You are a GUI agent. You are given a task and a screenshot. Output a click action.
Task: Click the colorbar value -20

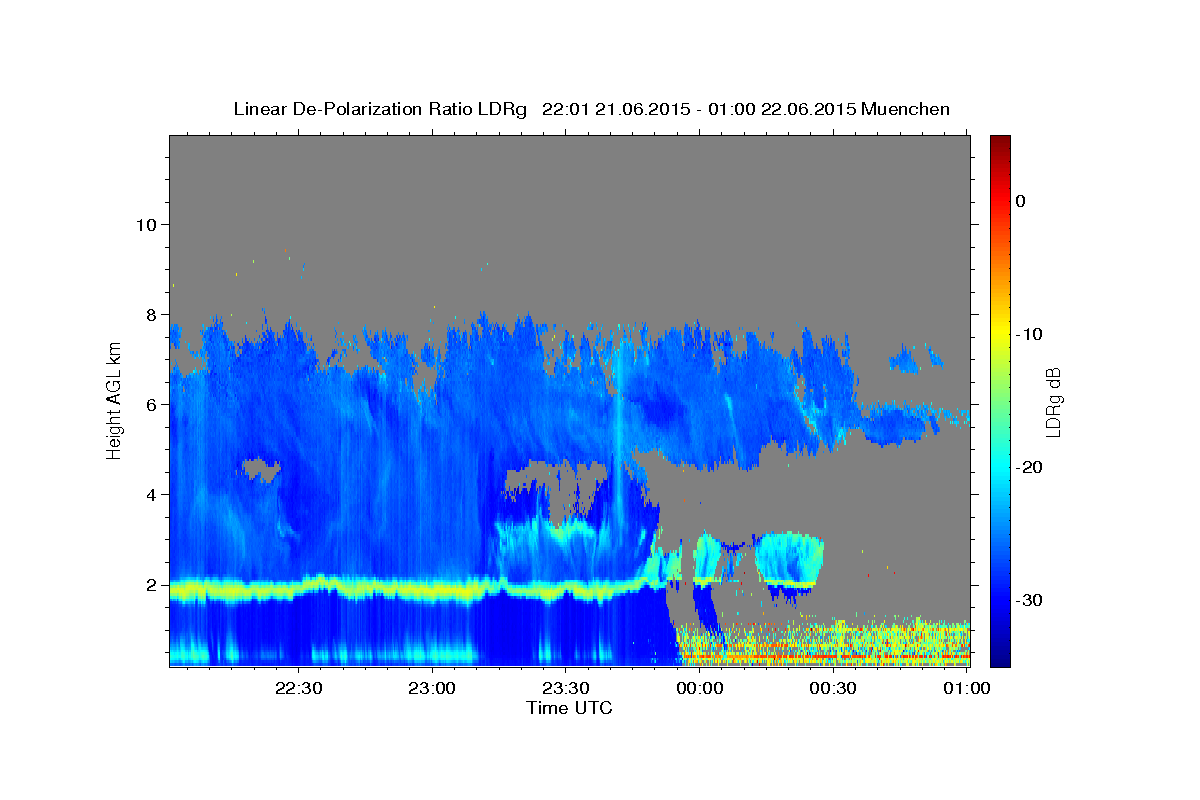tap(1029, 467)
